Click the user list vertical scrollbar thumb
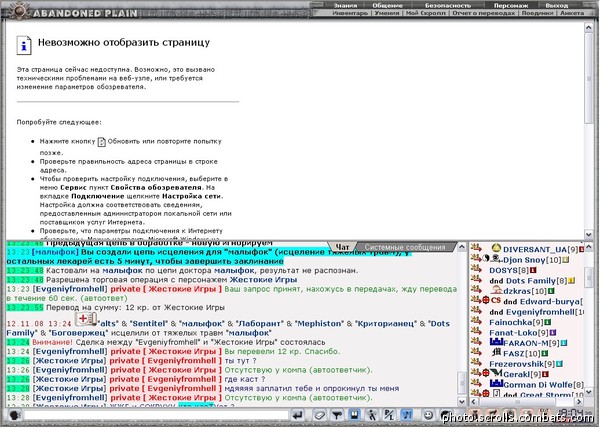Viewport: 600px width, 428px height. click(x=589, y=276)
